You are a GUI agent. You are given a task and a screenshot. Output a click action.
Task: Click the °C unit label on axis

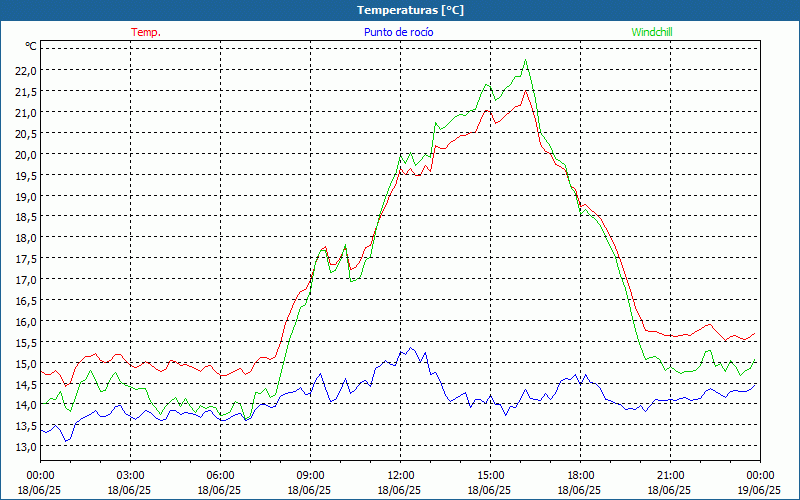(x=31, y=46)
